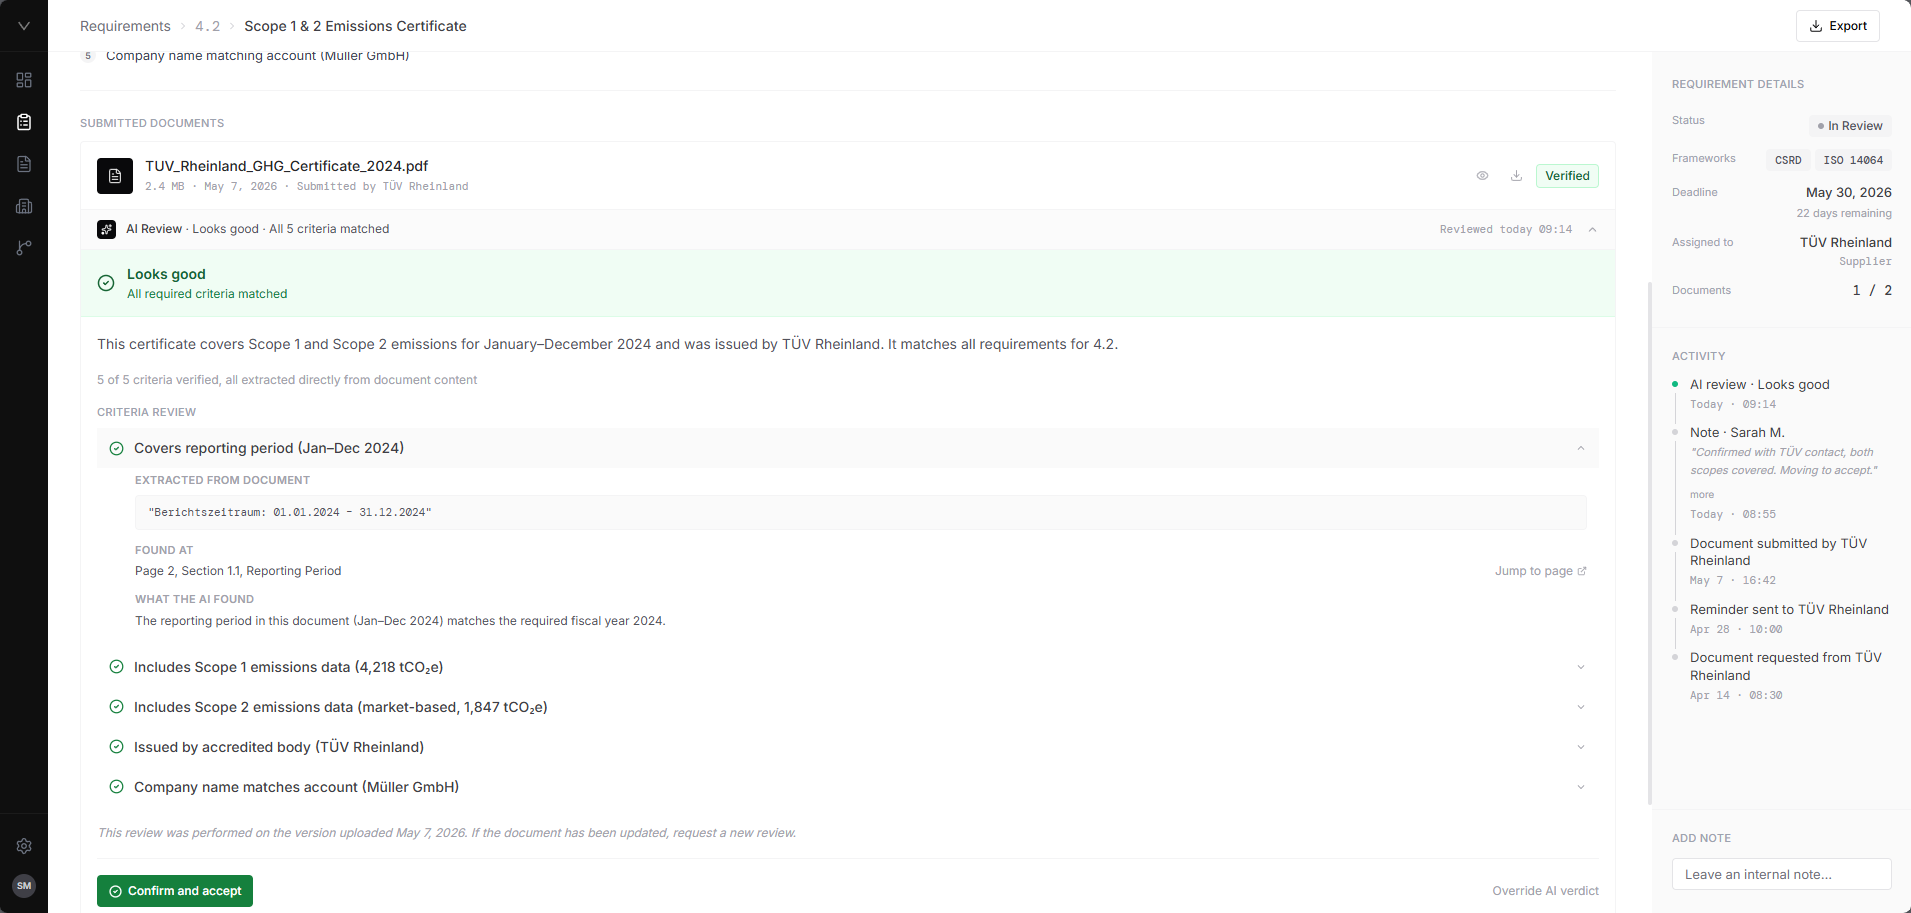Click the sidebar collapse chevron icon

tap(24, 26)
